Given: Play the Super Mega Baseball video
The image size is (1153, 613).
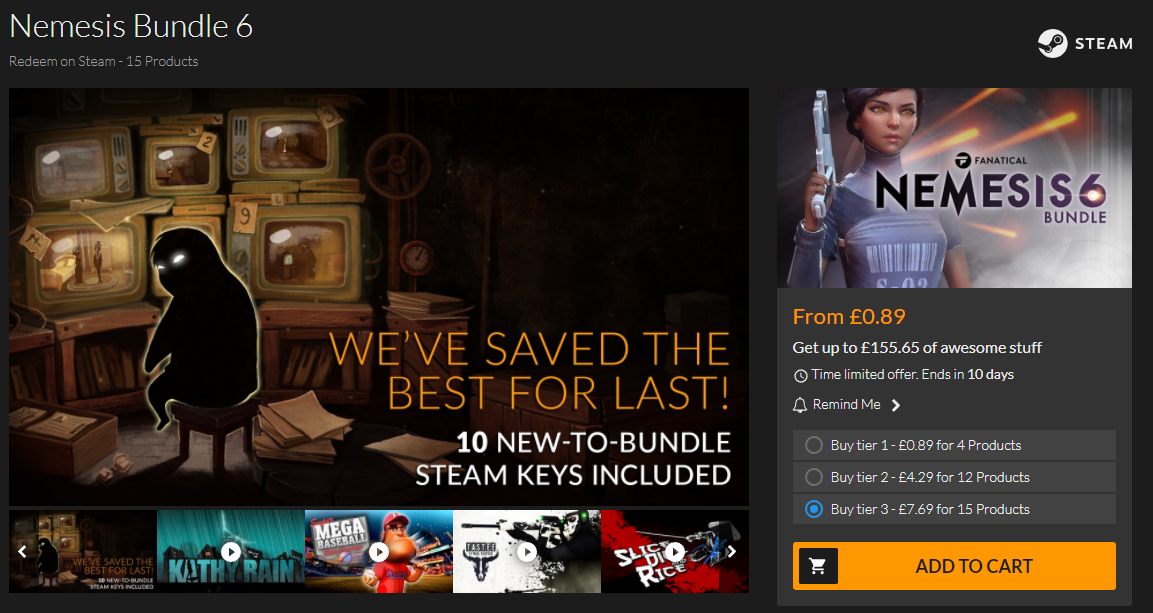Looking at the screenshot, I should coord(379,551).
